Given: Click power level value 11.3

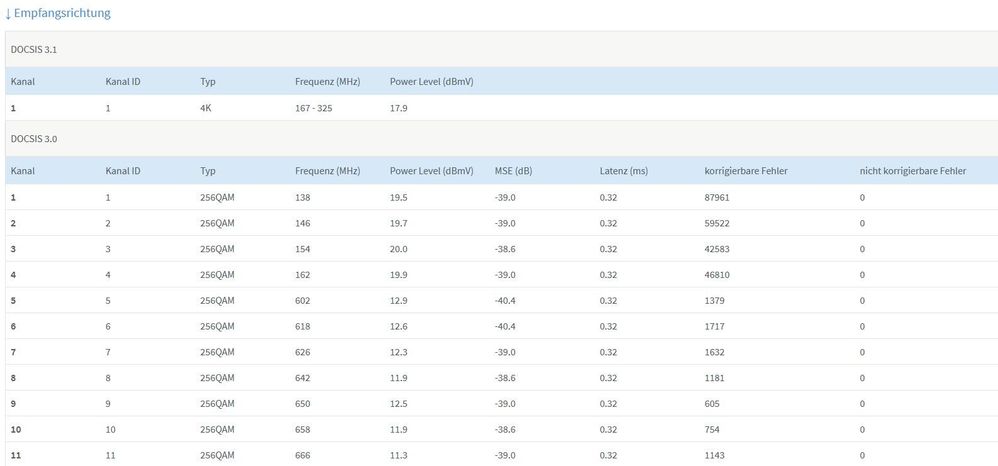Looking at the screenshot, I should tap(398, 455).
